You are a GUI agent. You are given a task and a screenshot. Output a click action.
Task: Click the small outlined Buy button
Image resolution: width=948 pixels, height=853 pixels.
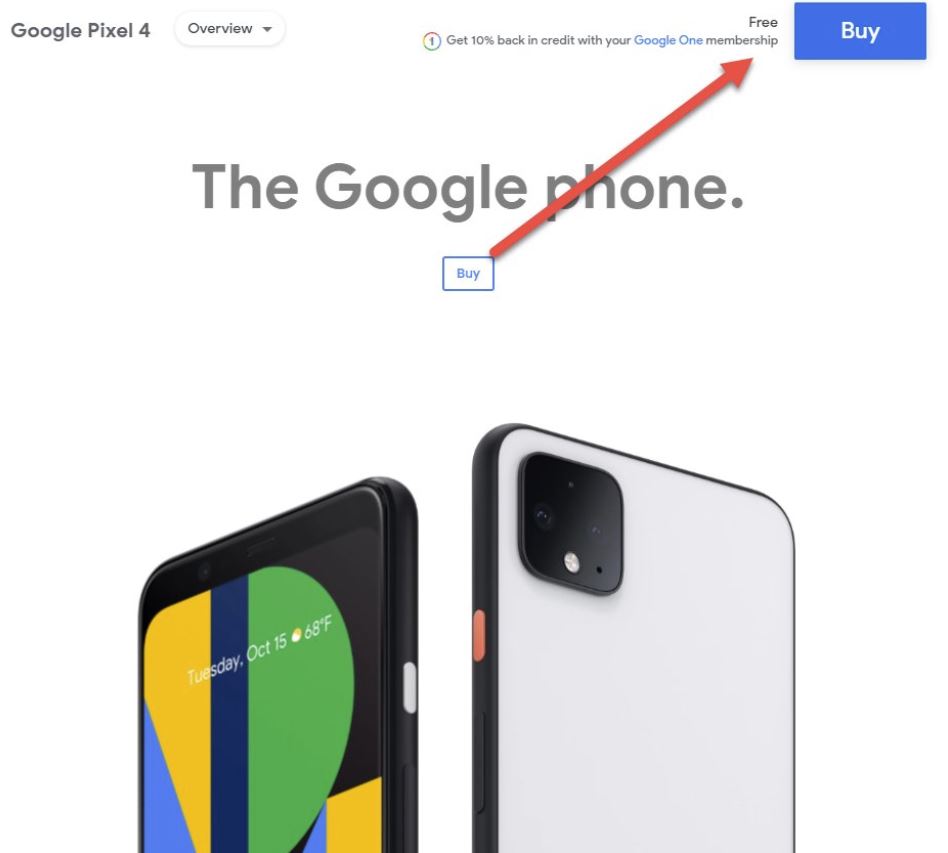467,273
